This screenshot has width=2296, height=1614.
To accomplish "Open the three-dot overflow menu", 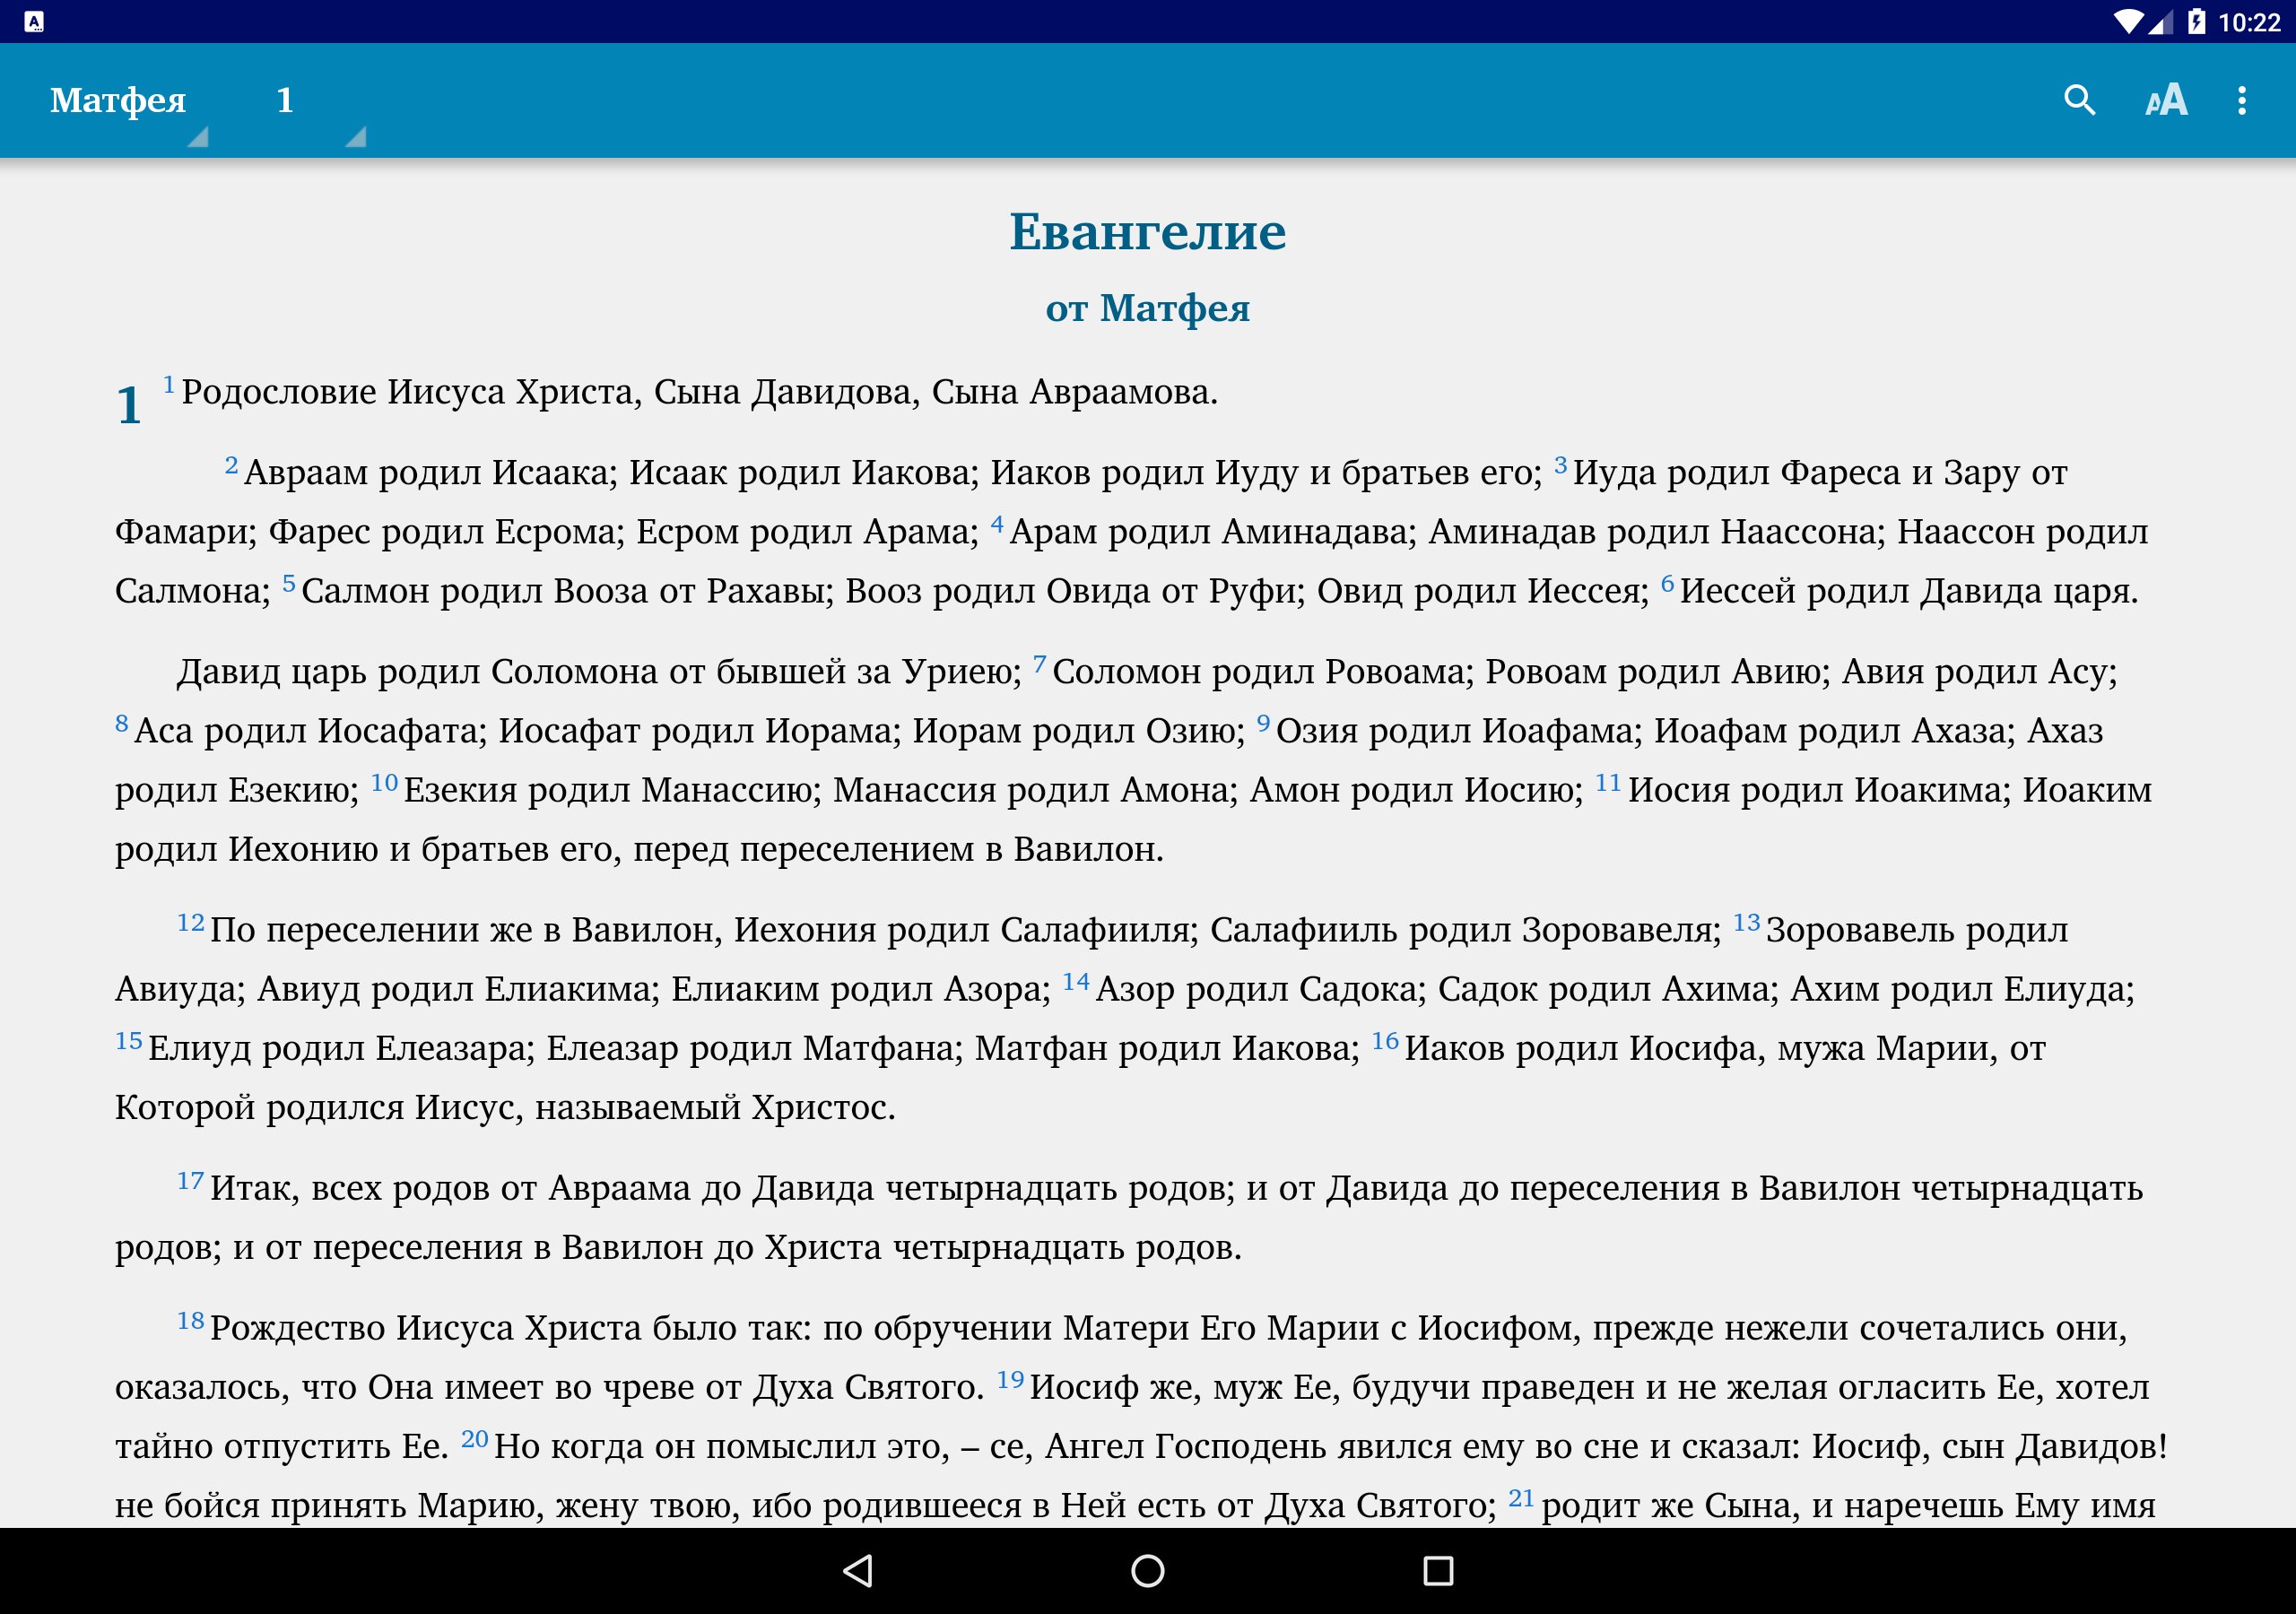I will [x=2242, y=100].
